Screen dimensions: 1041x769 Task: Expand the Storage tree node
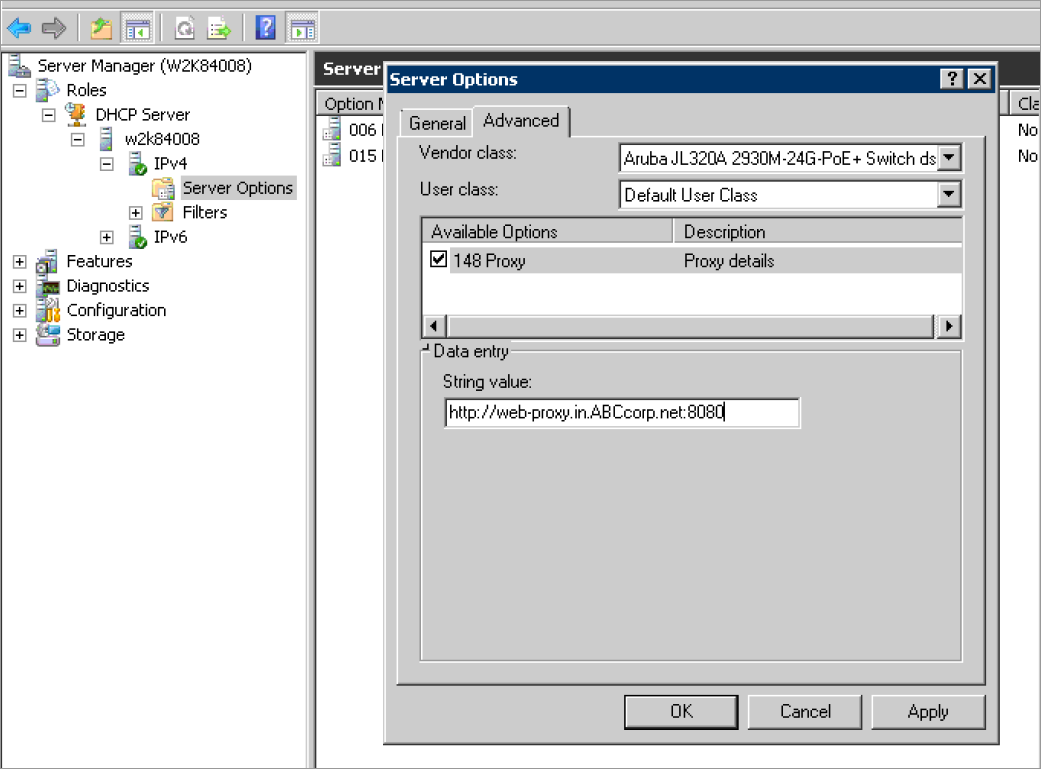pos(20,335)
